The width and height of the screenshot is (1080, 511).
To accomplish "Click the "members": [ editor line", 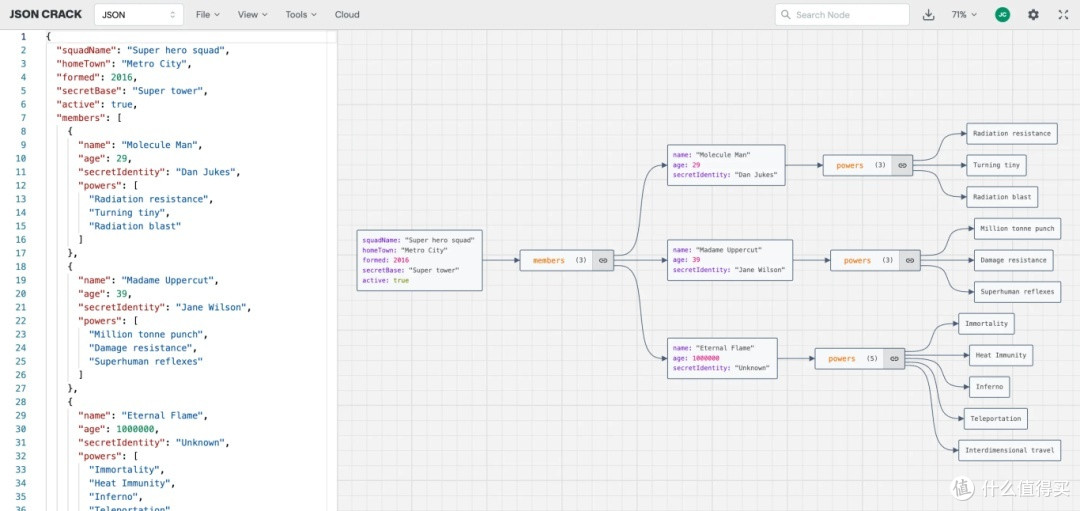I will 89,118.
